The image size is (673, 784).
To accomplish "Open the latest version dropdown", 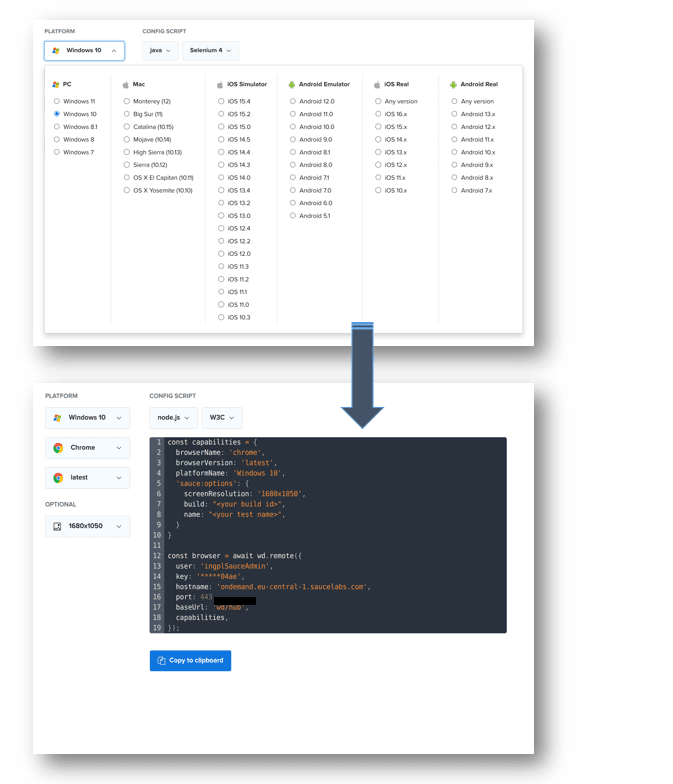I will (88, 478).
